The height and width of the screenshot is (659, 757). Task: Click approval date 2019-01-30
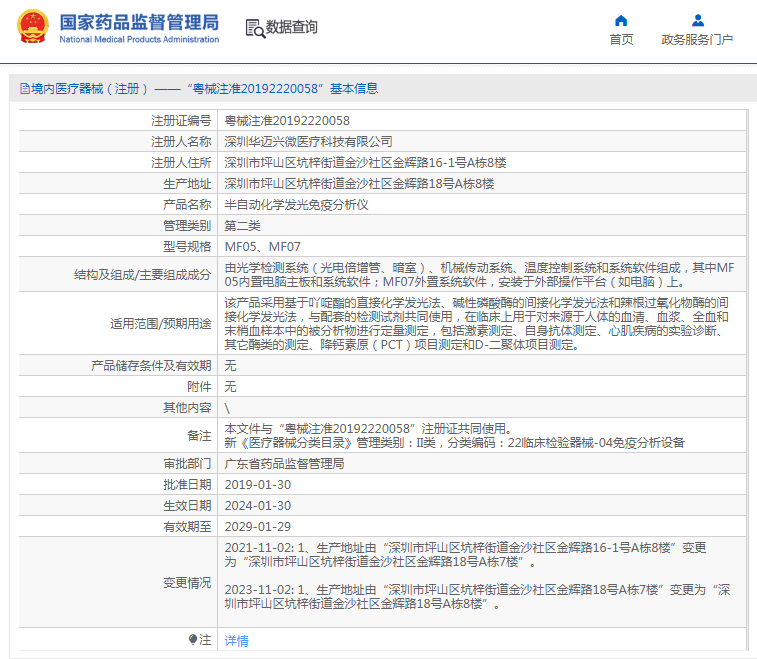click(258, 485)
